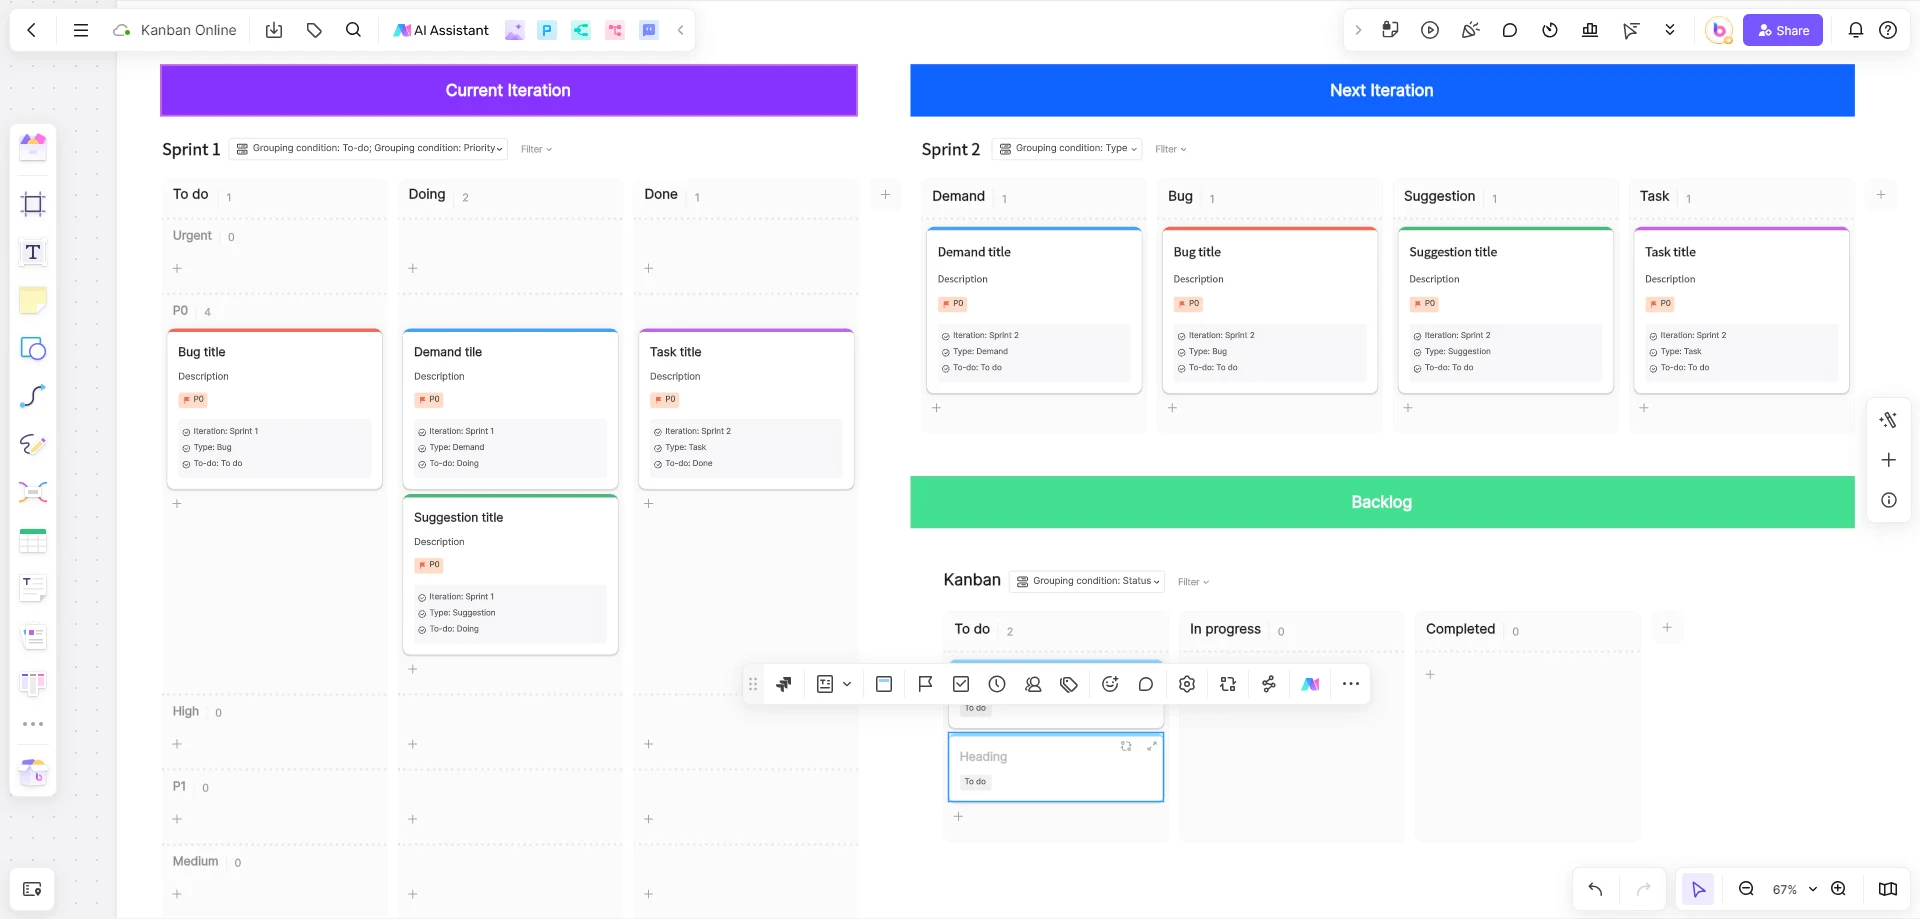
Task: Click the emoji reaction icon in card toolbar
Action: (x=1110, y=684)
